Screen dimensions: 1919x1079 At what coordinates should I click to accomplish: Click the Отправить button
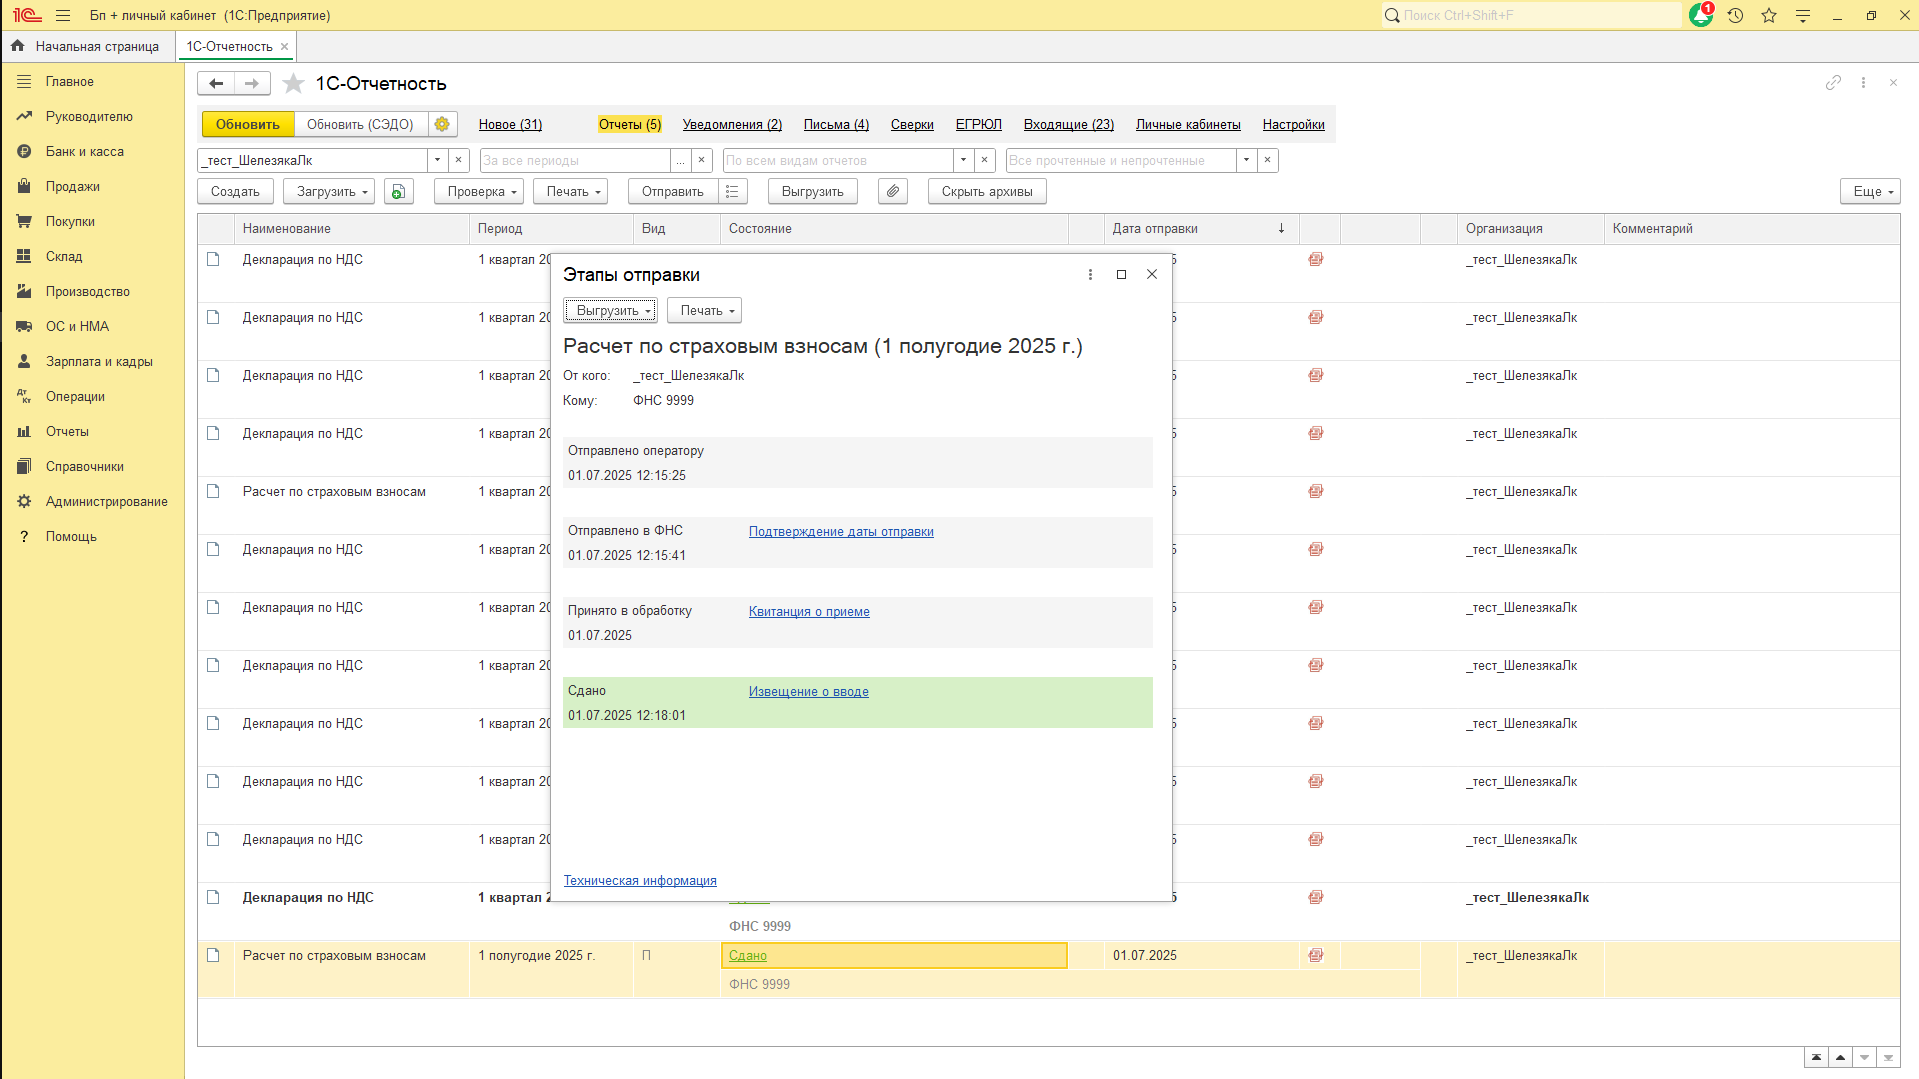[673, 191]
